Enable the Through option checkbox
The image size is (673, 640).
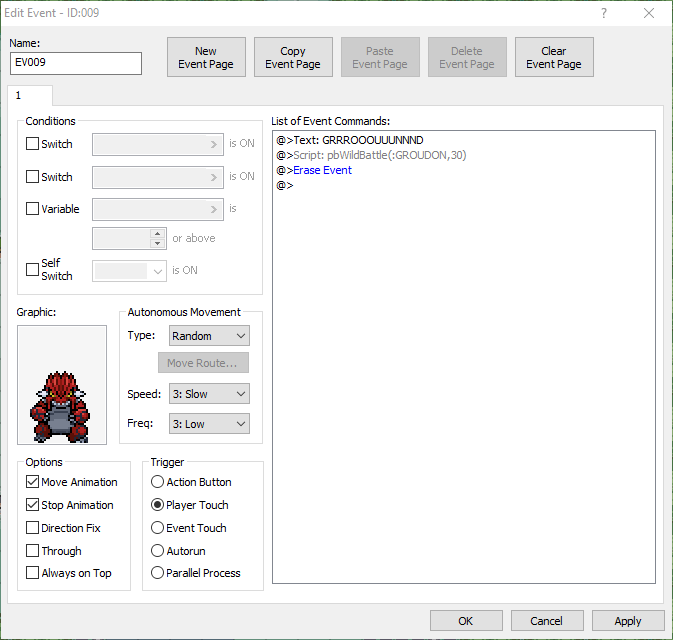coord(33,551)
